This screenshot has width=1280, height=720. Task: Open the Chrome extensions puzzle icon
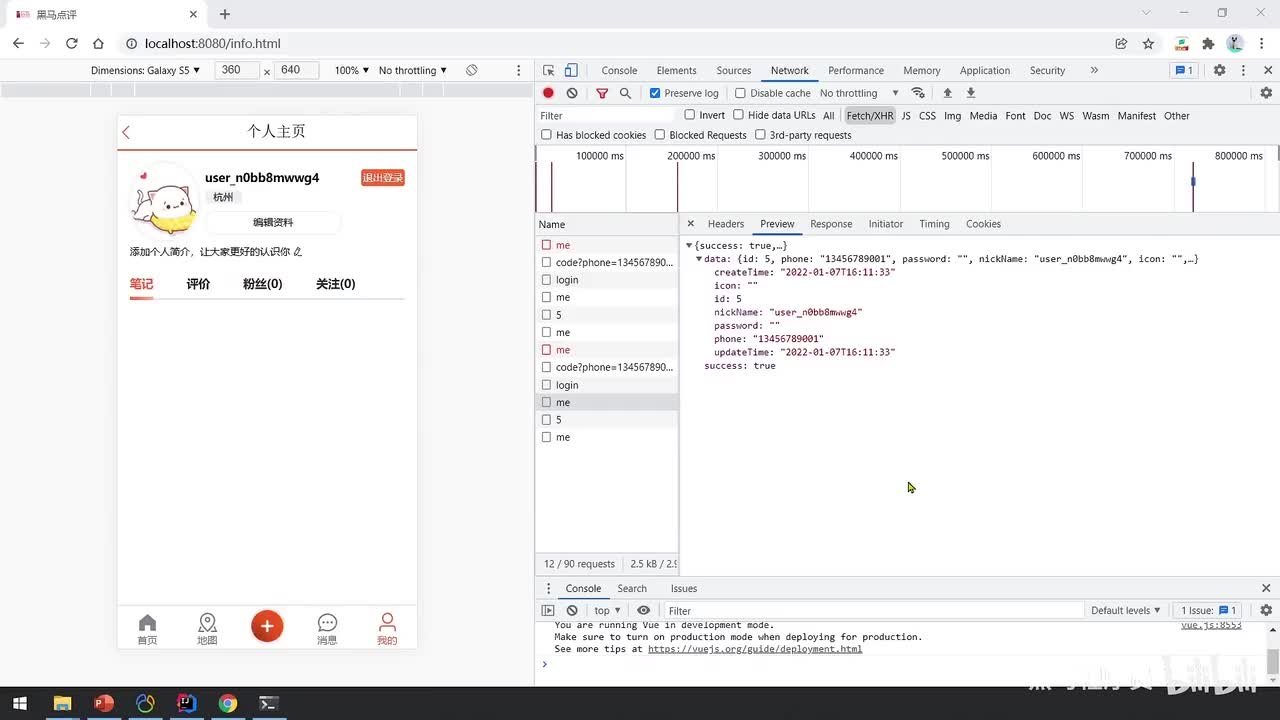1208,43
